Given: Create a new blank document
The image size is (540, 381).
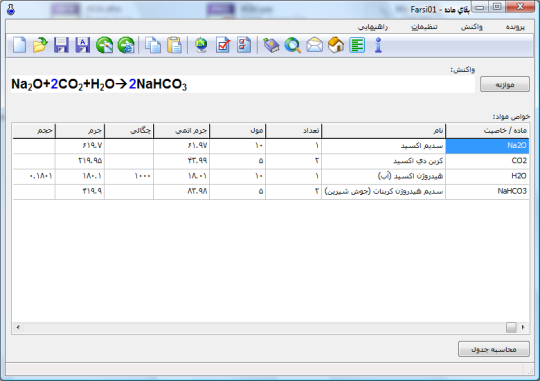Looking at the screenshot, I should coord(19,45).
